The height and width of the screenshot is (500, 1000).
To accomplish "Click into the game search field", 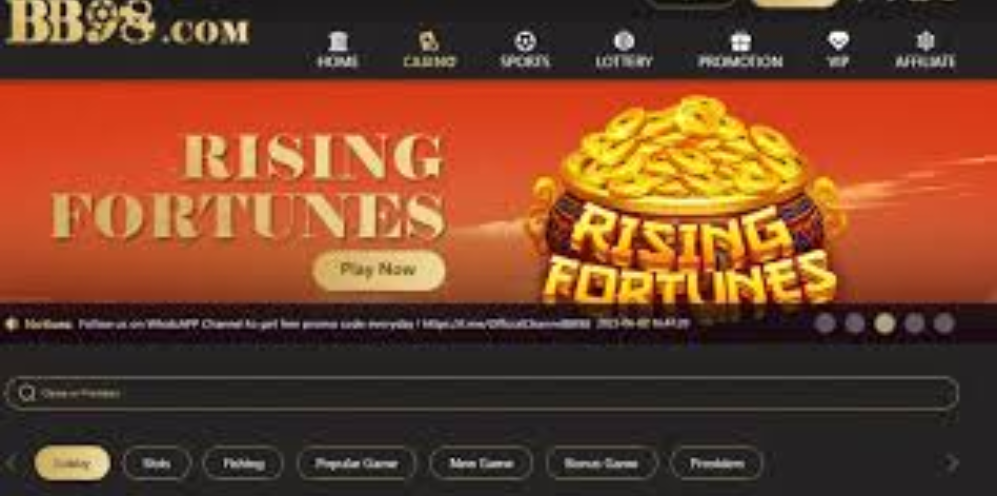I will [x=482, y=393].
